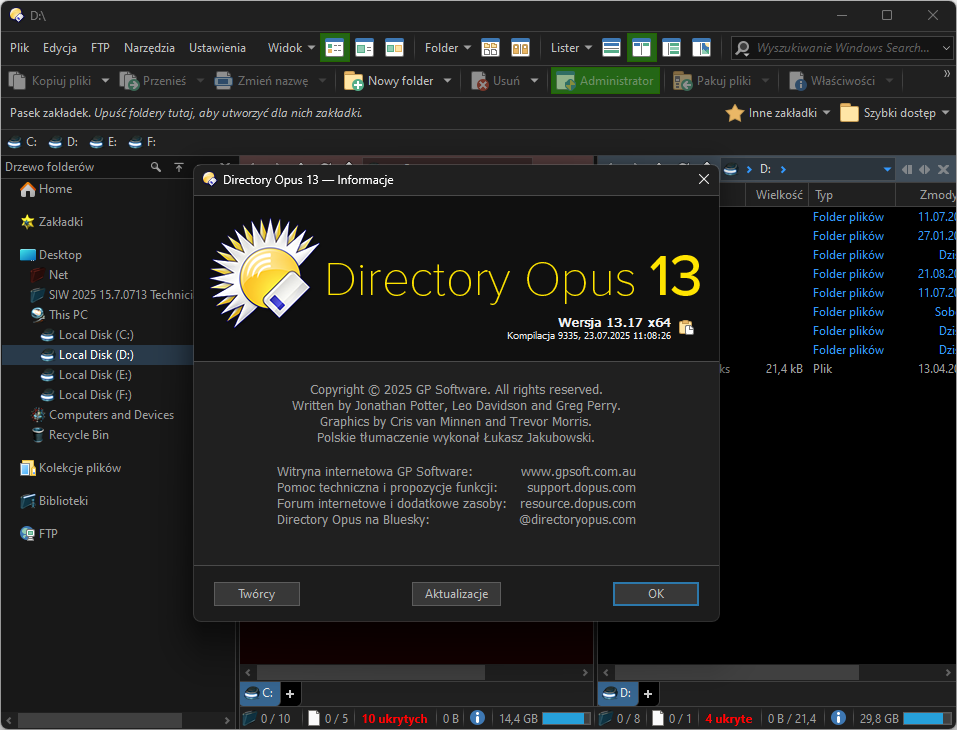The height and width of the screenshot is (730, 957).
Task: Select Home in the folder tree
Action: [x=46, y=189]
